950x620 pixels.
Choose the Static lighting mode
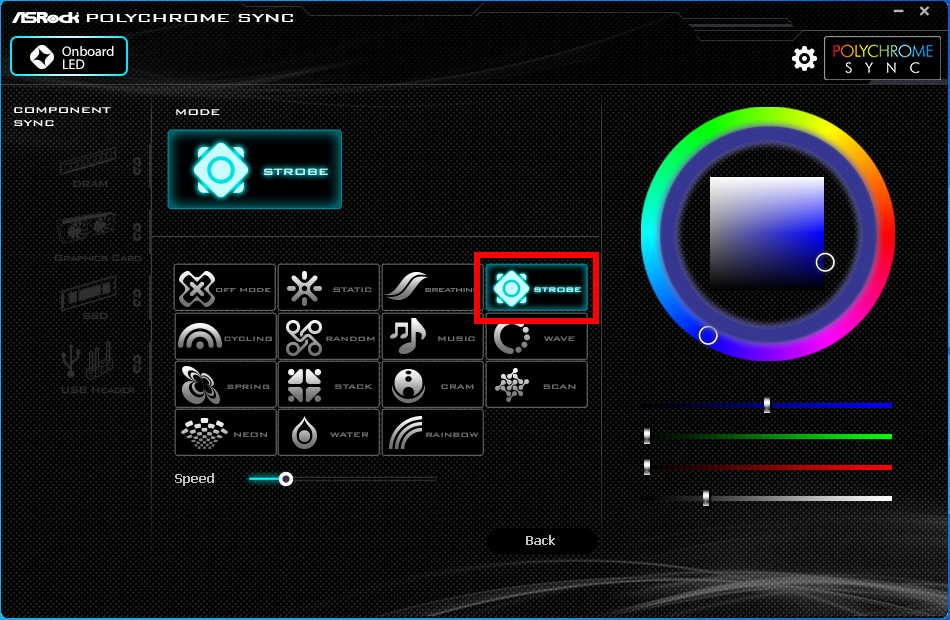[x=329, y=287]
